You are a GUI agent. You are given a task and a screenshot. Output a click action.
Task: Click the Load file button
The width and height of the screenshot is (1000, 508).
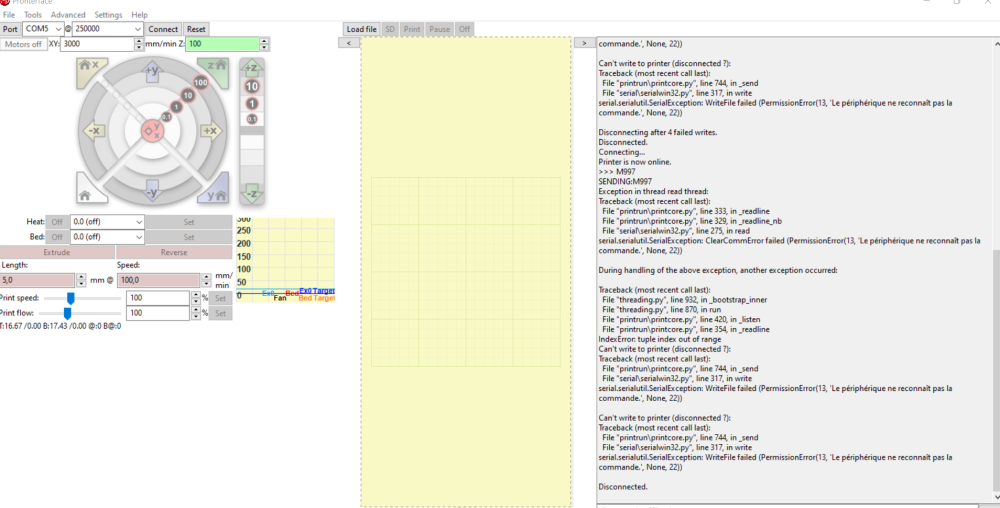[361, 29]
